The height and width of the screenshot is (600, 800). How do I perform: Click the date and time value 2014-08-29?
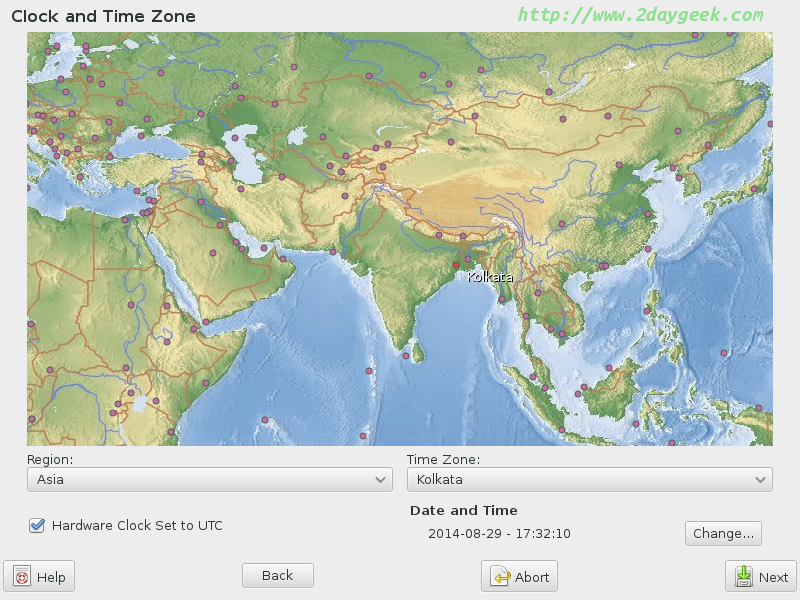pos(499,533)
